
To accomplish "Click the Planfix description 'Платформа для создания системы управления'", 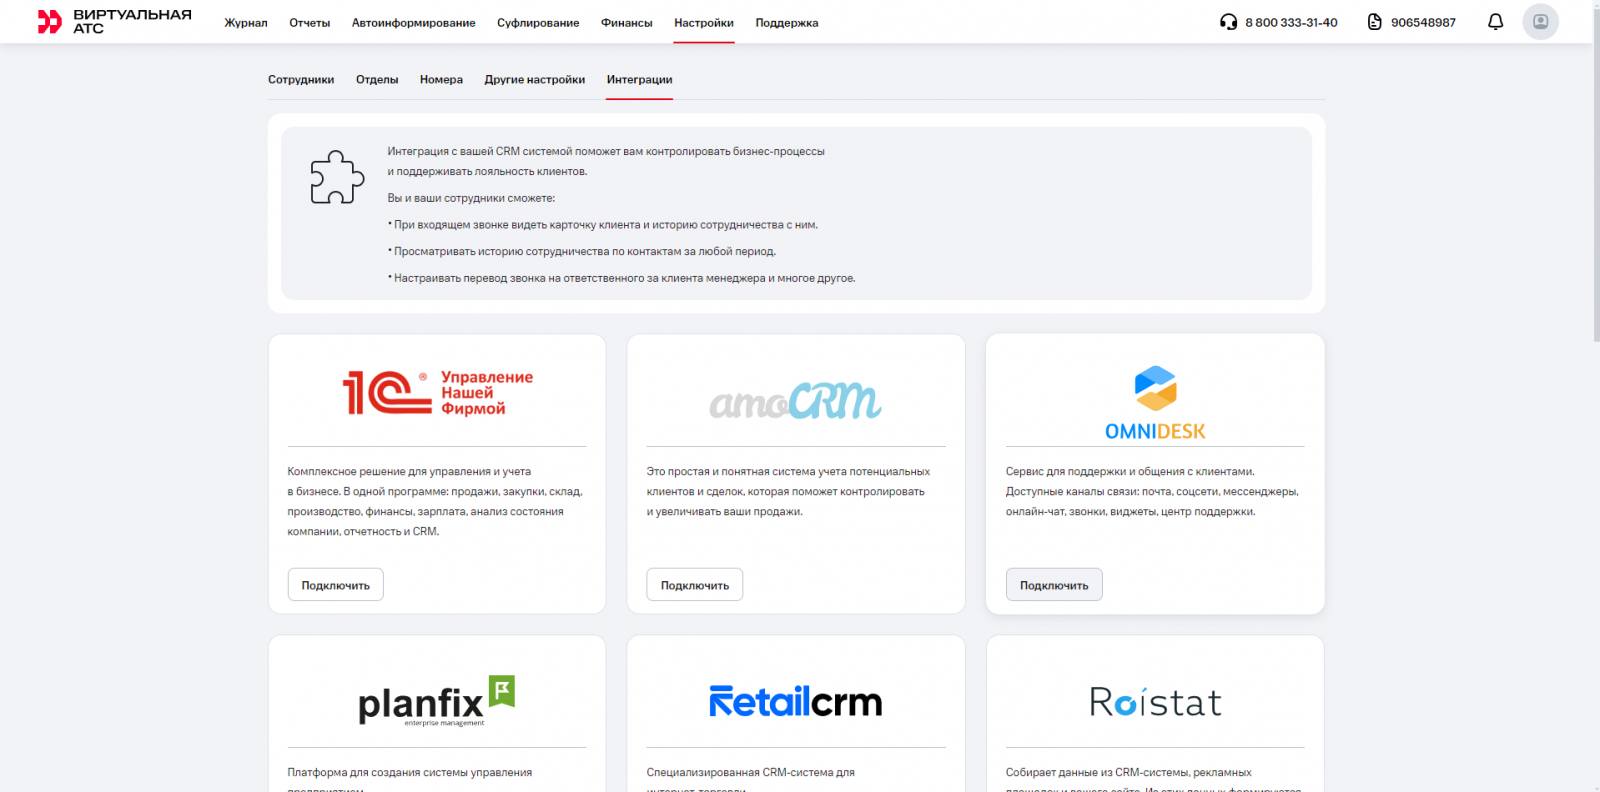I will [x=410, y=773].
